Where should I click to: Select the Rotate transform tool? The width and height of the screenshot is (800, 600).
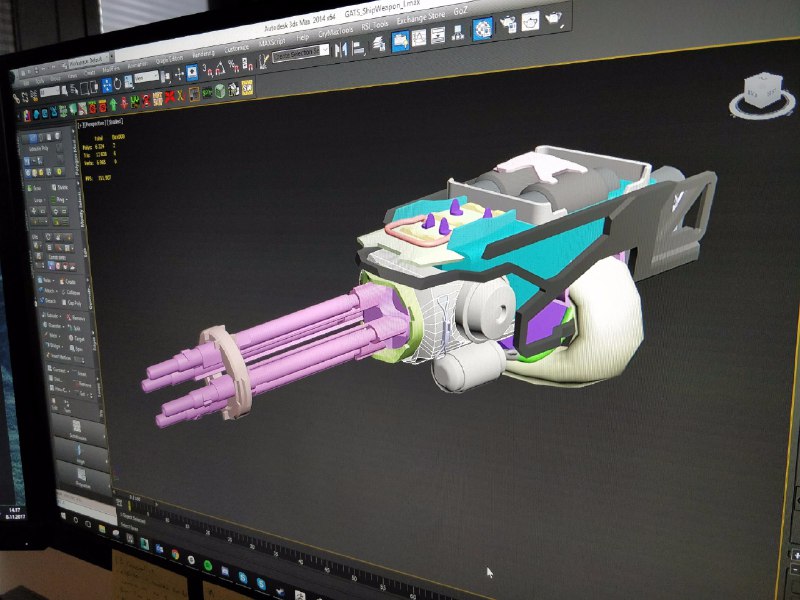[117, 84]
